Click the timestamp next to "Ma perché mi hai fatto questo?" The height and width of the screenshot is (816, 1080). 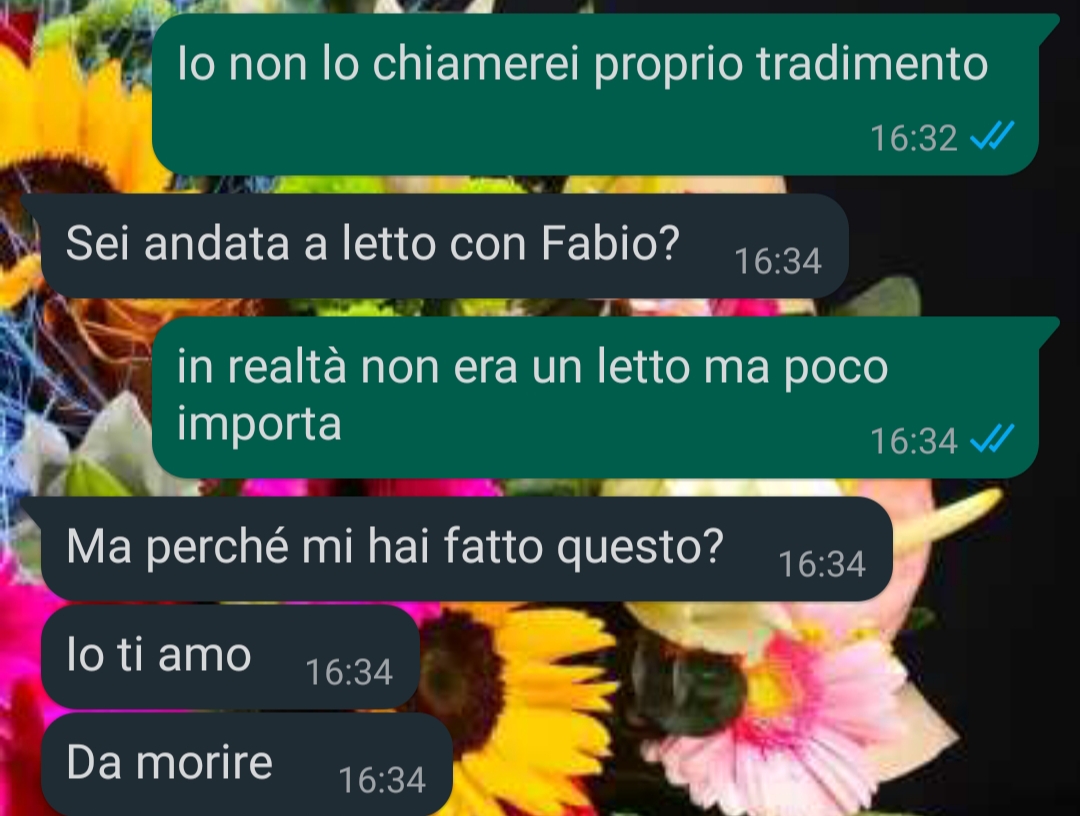point(822,565)
